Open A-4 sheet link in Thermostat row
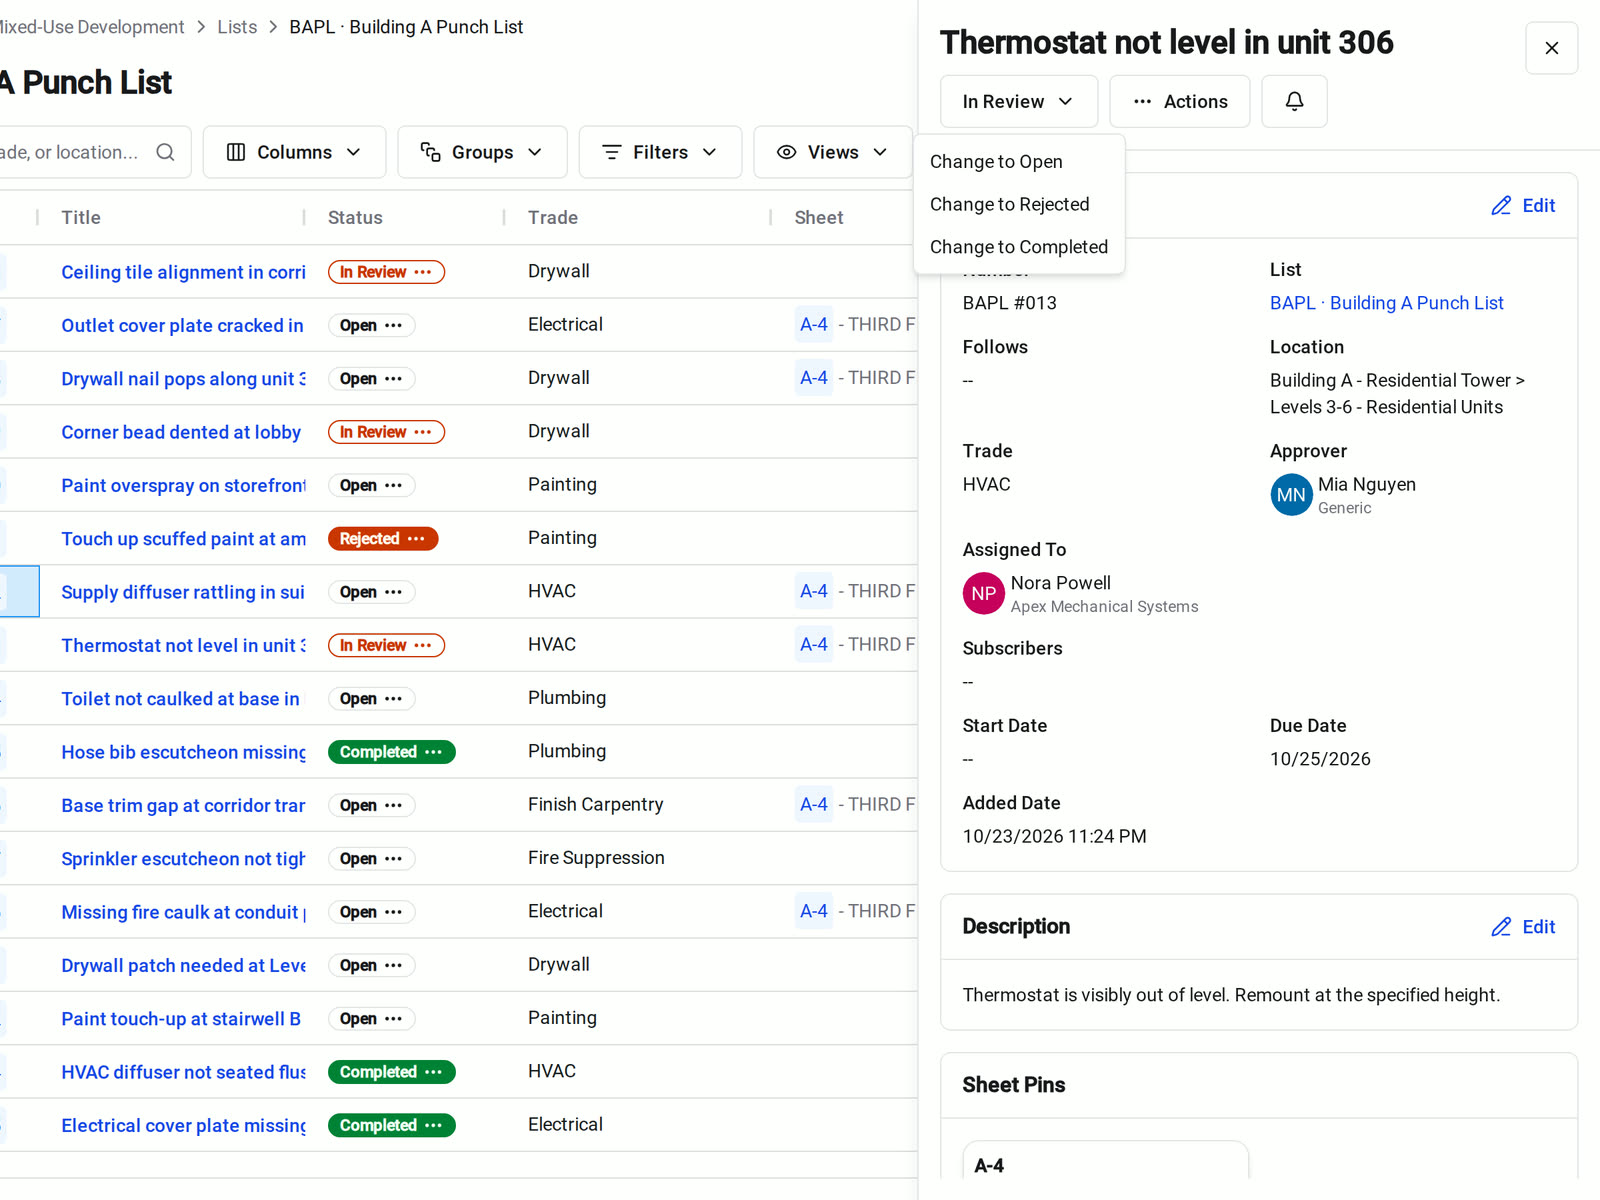Screen dimensions: 1600x1200 (x=813, y=645)
